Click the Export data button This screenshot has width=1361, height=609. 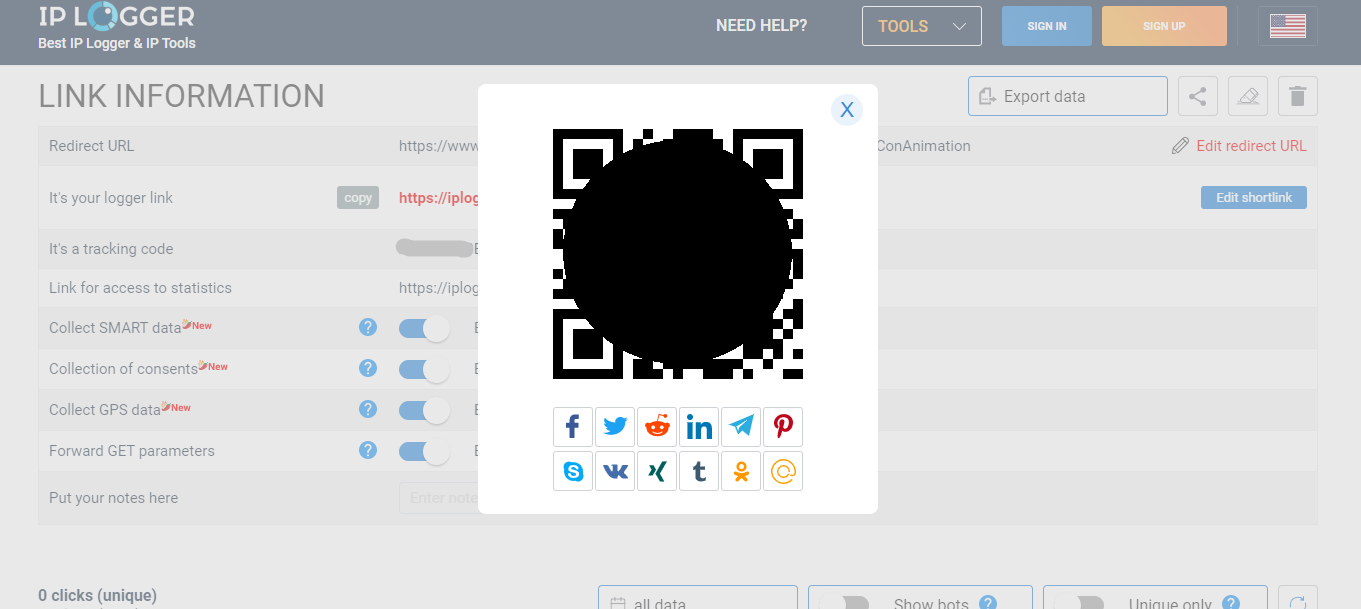tap(1068, 96)
